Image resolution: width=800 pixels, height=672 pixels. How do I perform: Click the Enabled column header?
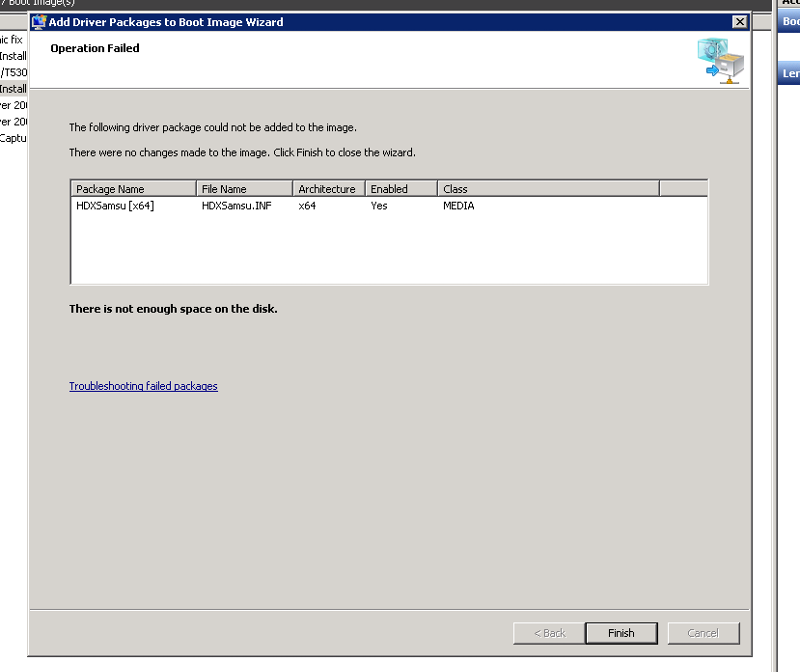401,189
